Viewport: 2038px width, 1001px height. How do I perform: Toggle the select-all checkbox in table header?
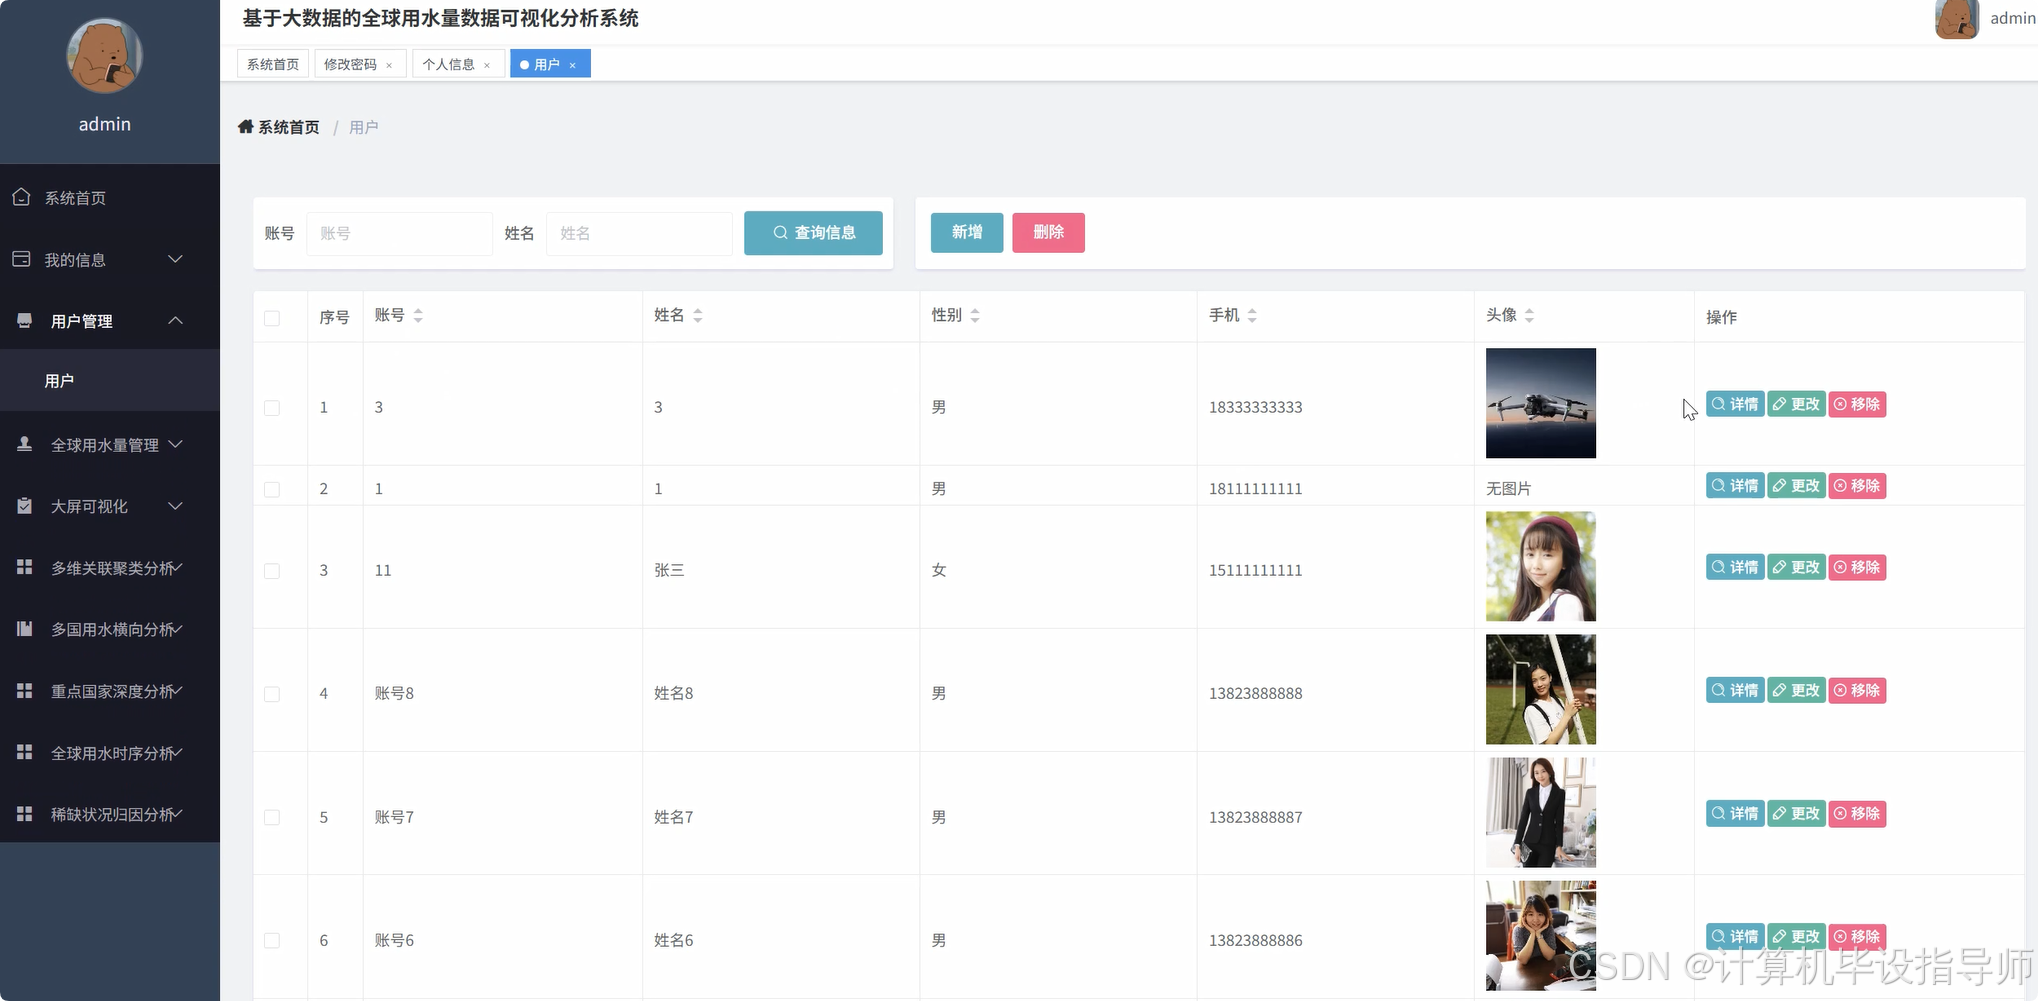click(272, 318)
